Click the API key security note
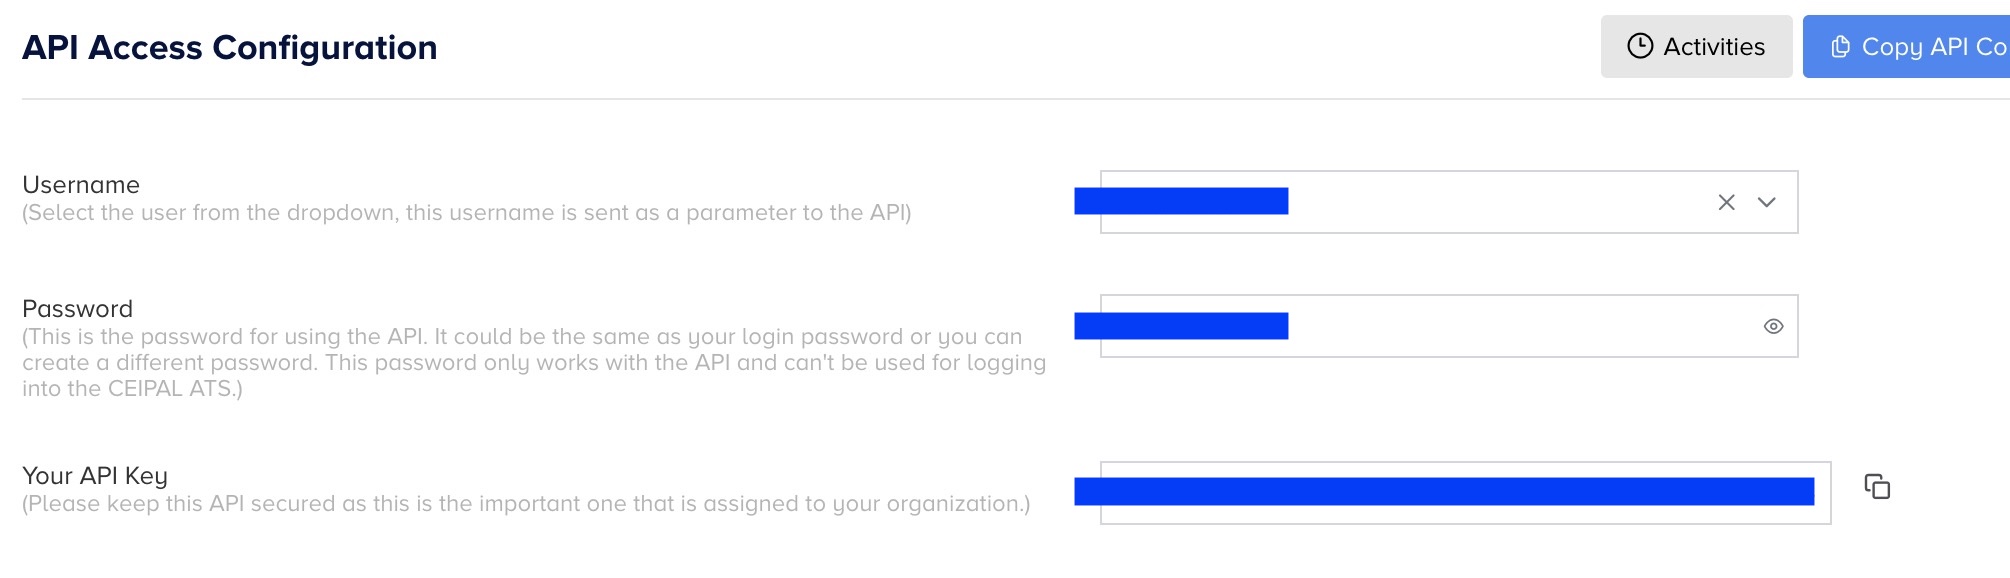Viewport: 2010px width, 578px height. 525,504
